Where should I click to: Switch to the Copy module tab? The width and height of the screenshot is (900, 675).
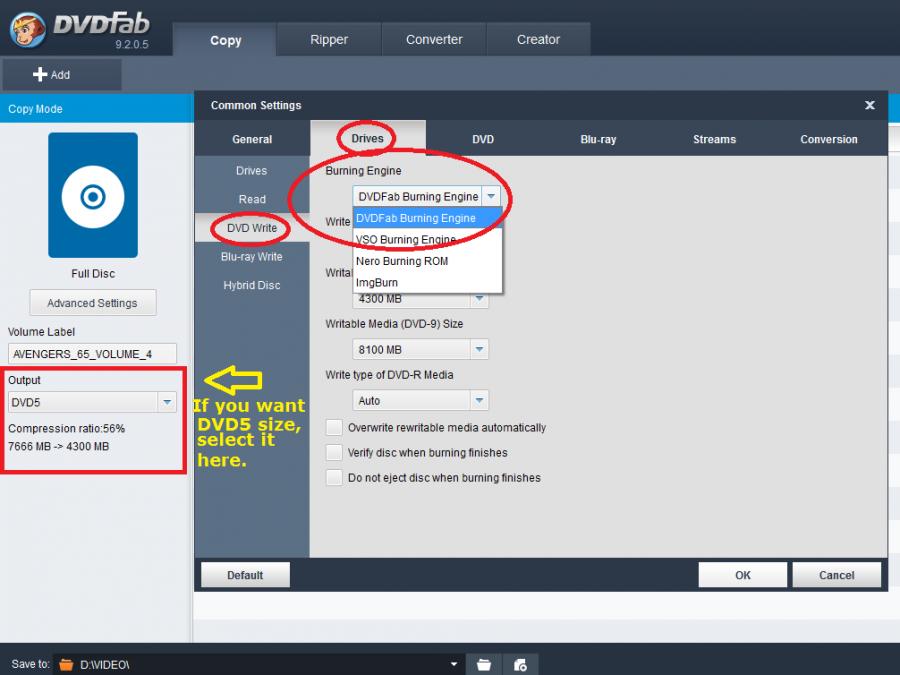(225, 40)
